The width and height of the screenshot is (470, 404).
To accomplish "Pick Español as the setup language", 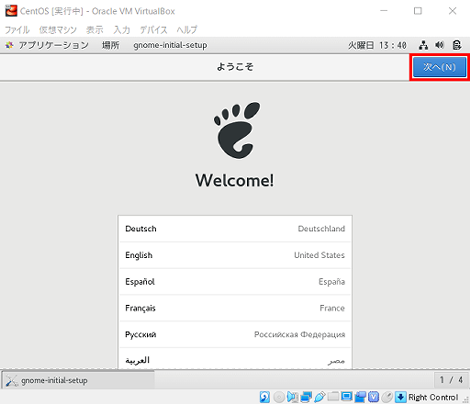I will [x=235, y=282].
